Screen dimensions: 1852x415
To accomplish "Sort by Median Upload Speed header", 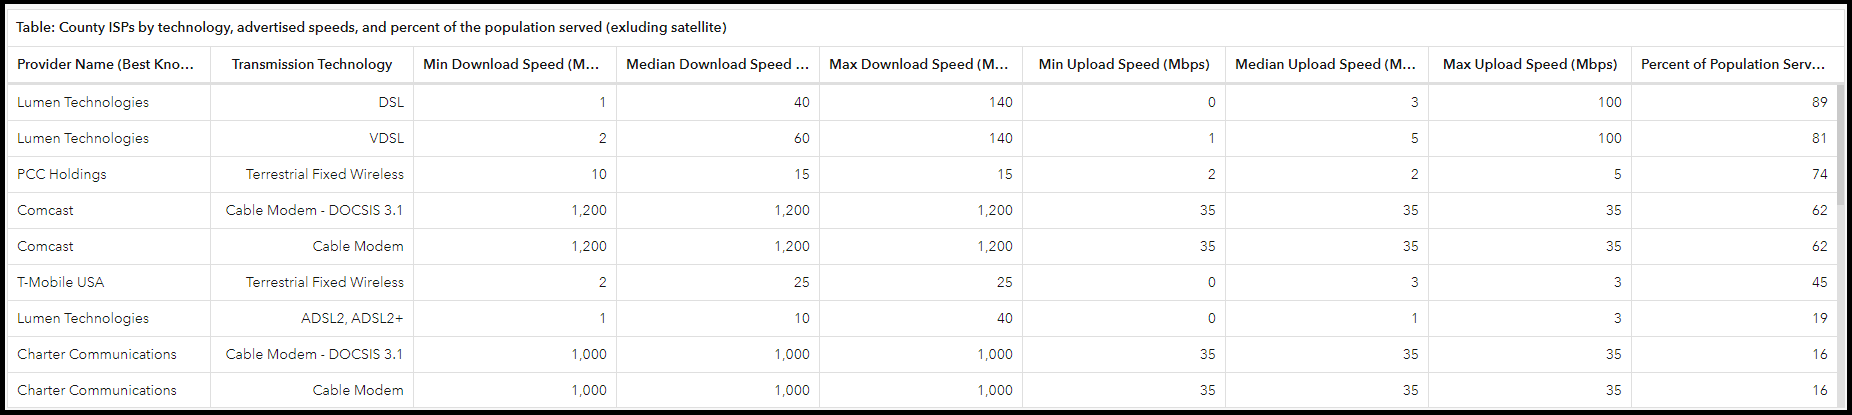I will [1326, 64].
